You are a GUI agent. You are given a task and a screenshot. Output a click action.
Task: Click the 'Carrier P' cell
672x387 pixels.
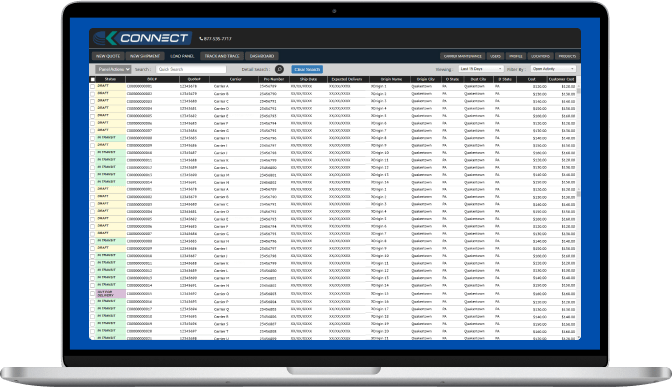pyautogui.click(x=221, y=302)
